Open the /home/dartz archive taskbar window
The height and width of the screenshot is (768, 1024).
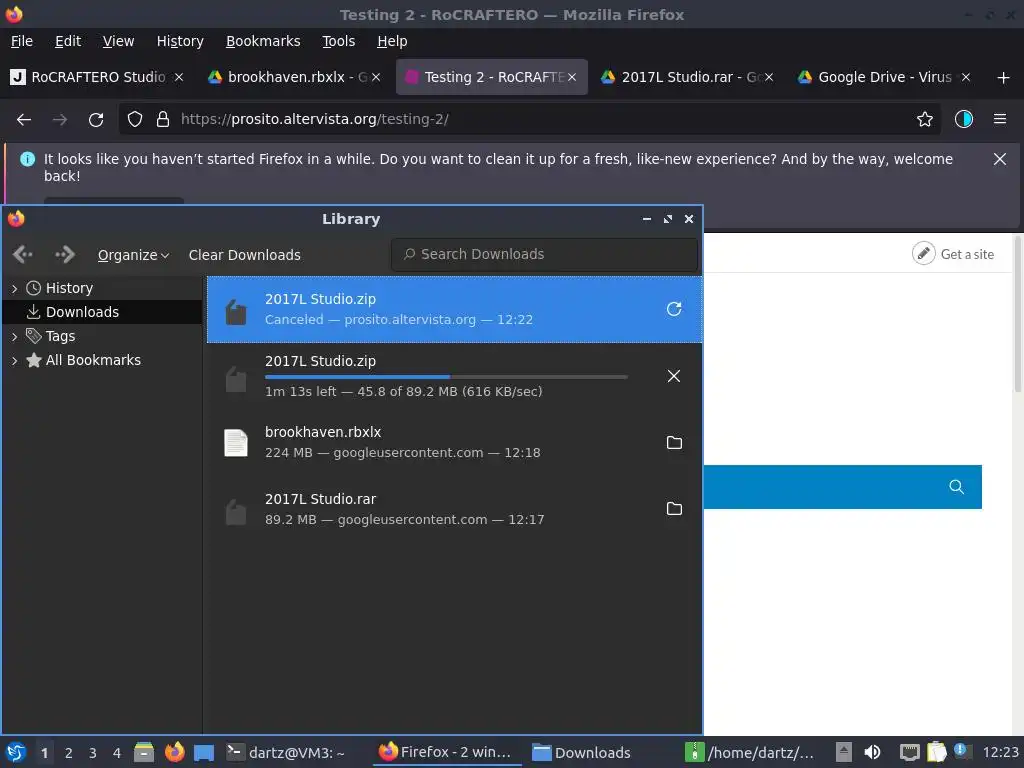(x=750, y=752)
